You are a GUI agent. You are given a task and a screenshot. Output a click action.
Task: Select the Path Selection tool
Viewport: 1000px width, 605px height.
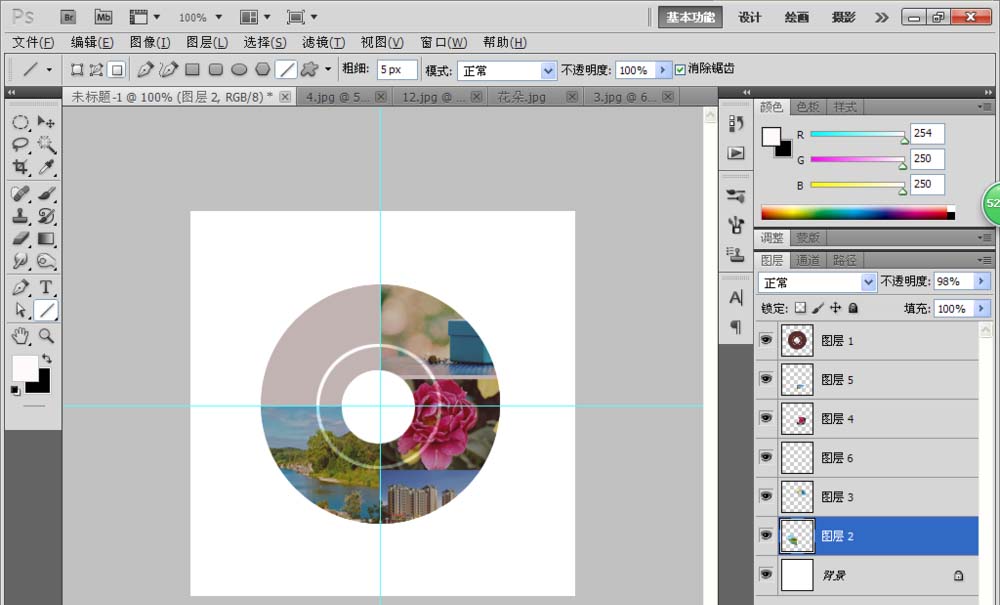(20, 310)
